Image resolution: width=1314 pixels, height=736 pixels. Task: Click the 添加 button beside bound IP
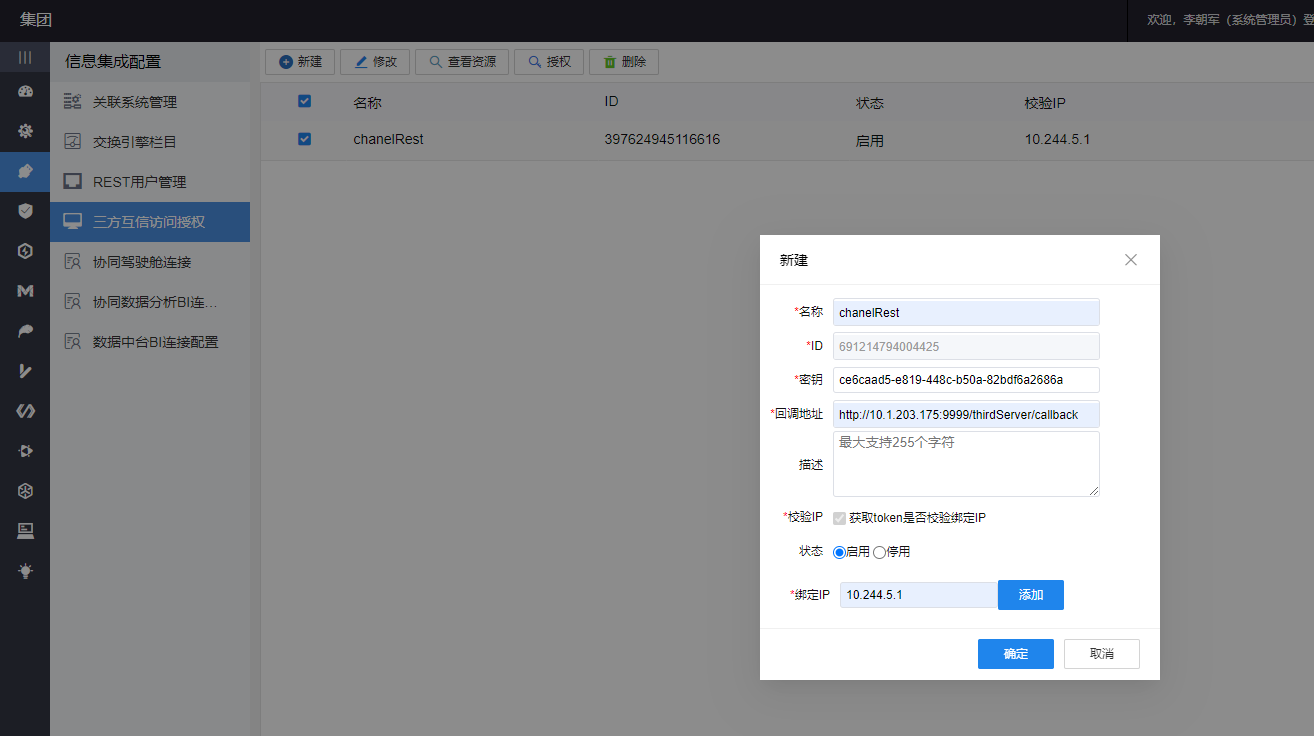(1030, 595)
